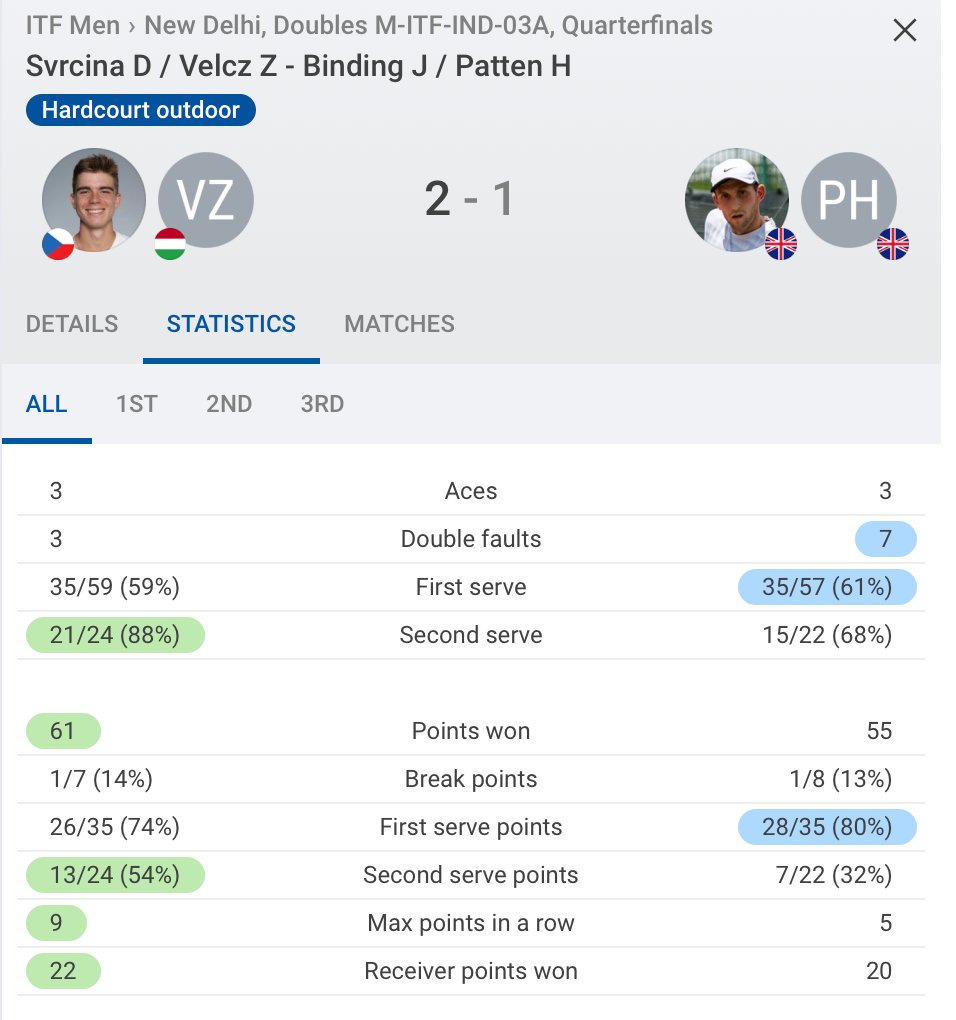This screenshot has width=956, height=1020.
Task: View 1st set statistics
Action: pyautogui.click(x=137, y=404)
